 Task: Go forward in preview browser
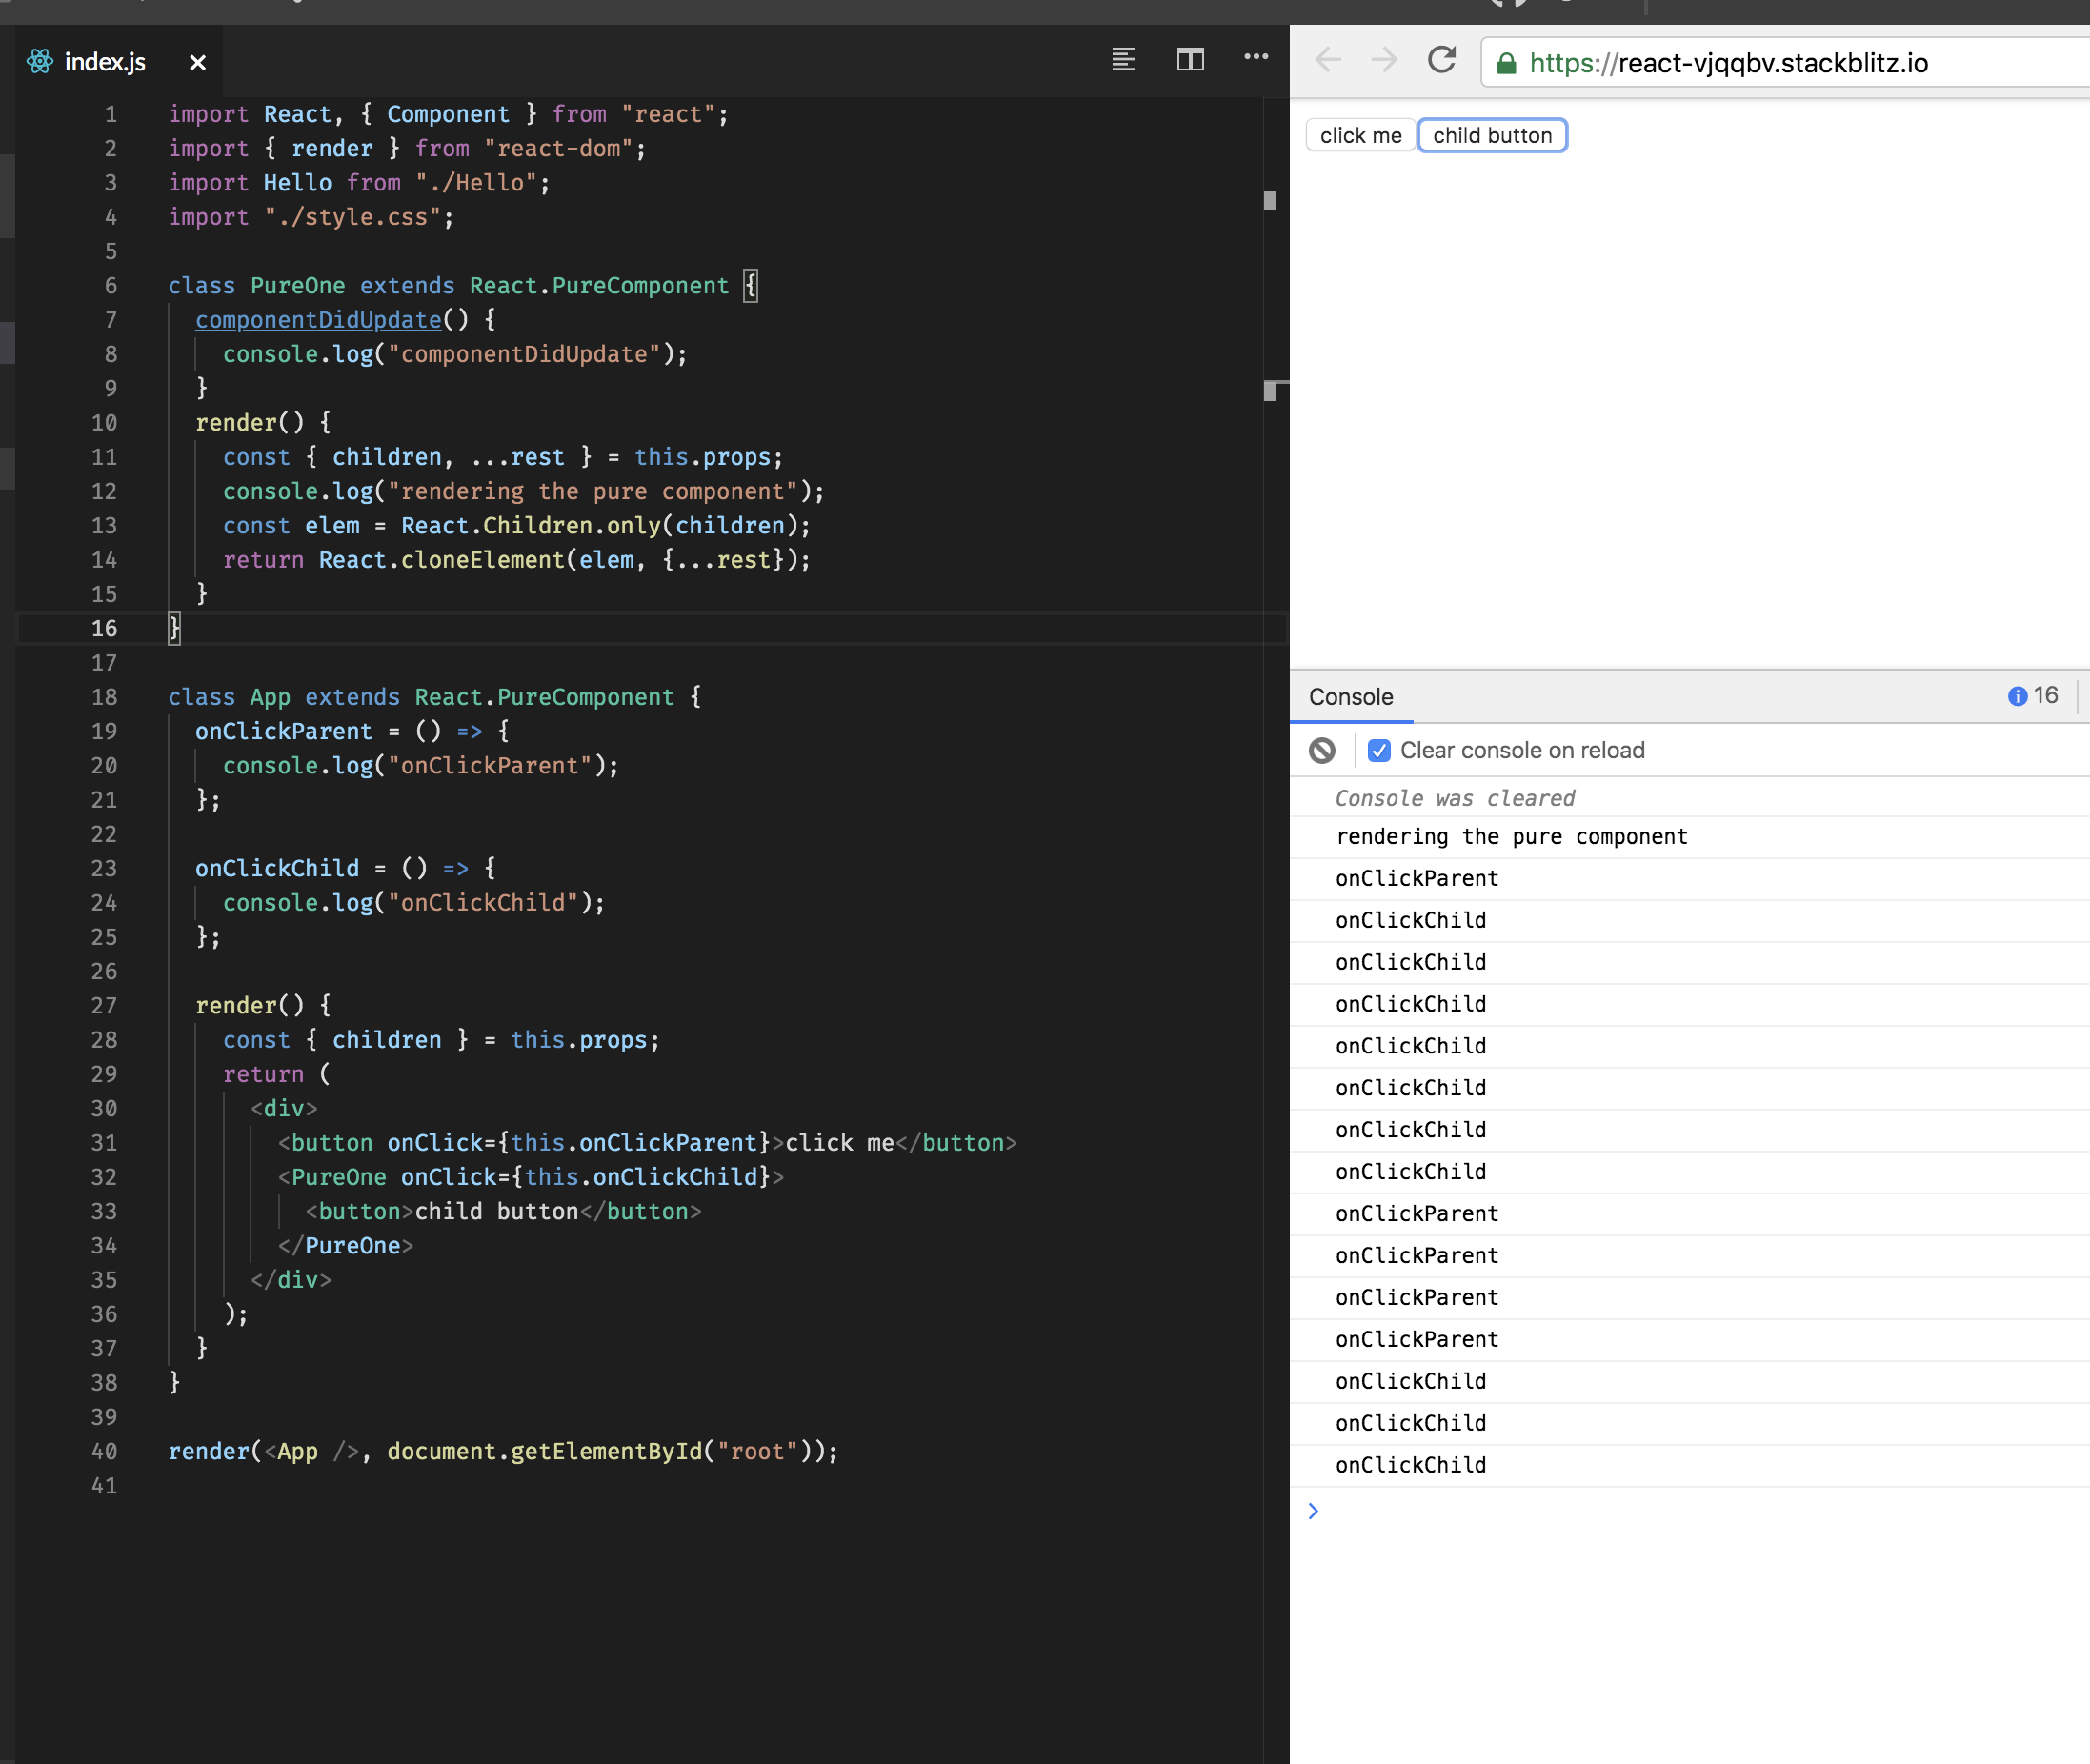[x=1384, y=61]
